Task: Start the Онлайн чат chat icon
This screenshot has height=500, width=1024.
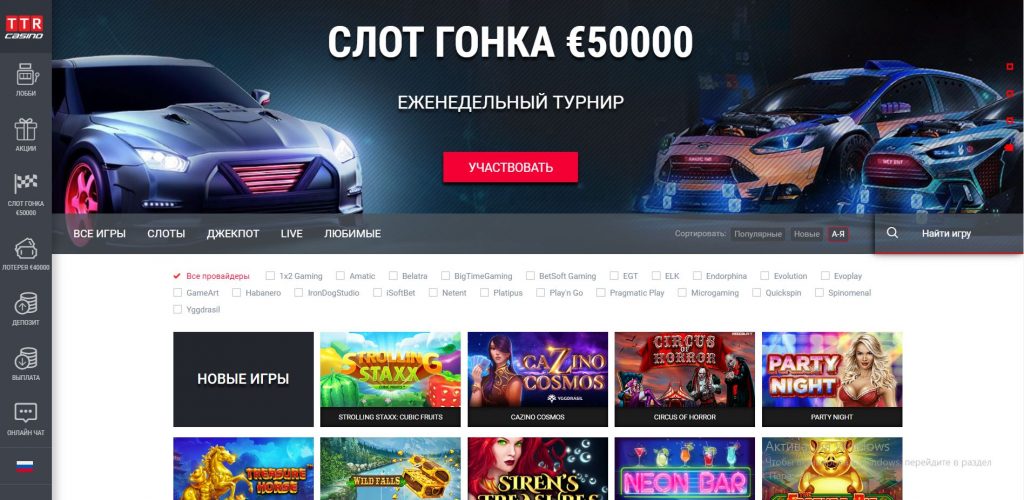Action: 26,413
